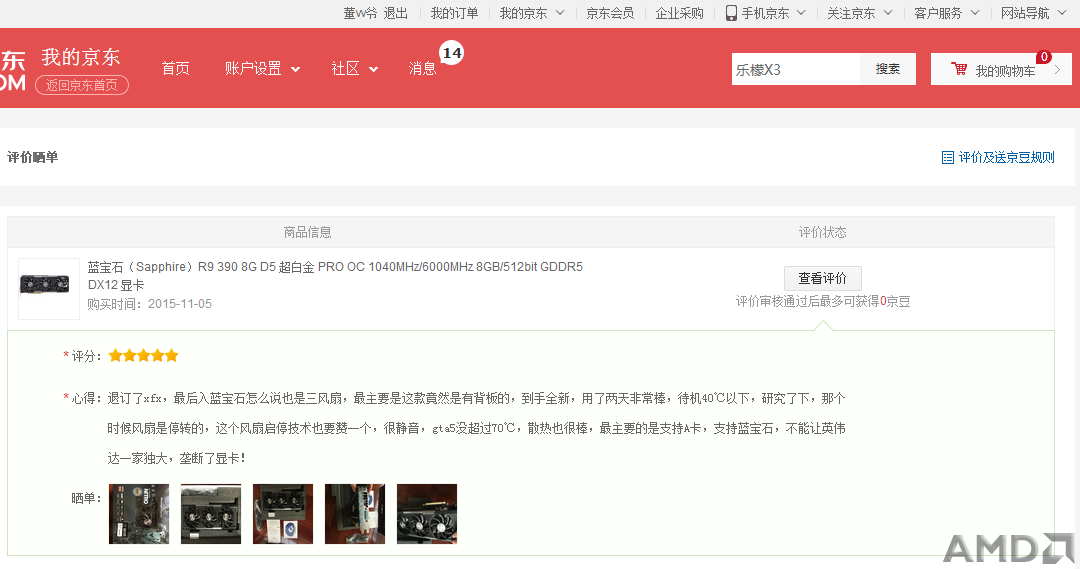
Task: Click the 评价状态 column header
Action: 822,232
